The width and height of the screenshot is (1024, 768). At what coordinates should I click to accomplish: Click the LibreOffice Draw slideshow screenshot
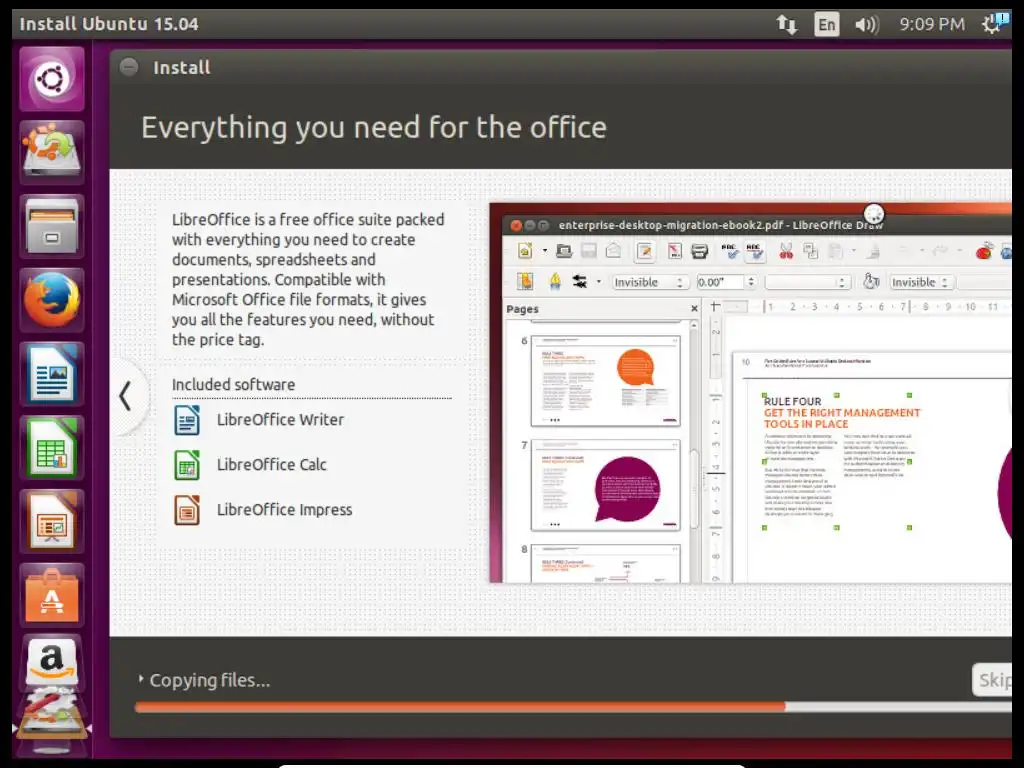click(750, 392)
